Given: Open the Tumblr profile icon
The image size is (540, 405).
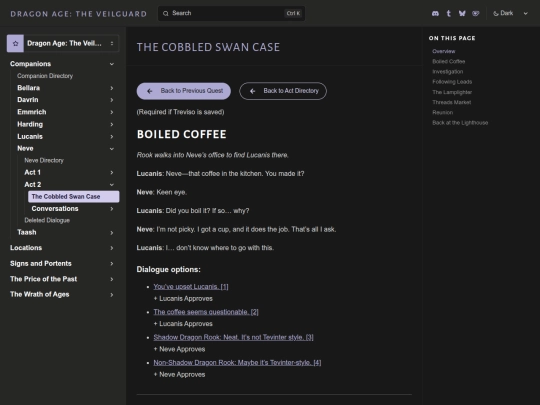Looking at the screenshot, I should pyautogui.click(x=448, y=13).
